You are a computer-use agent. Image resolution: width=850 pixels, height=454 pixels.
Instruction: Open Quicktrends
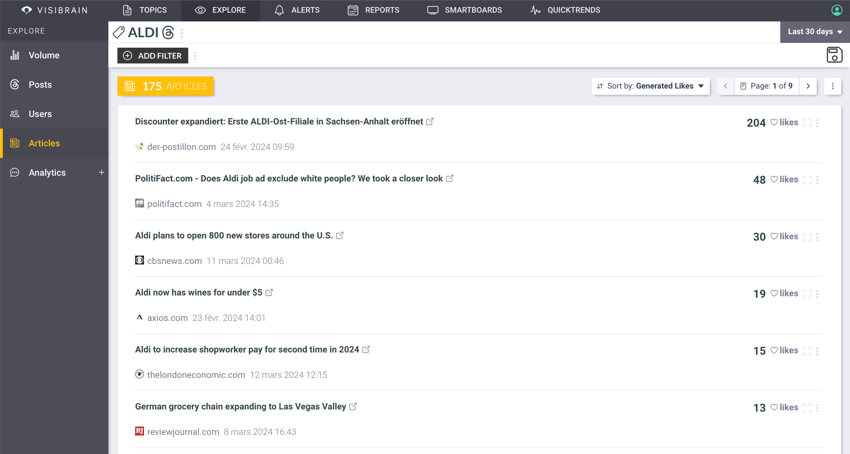[565, 10]
